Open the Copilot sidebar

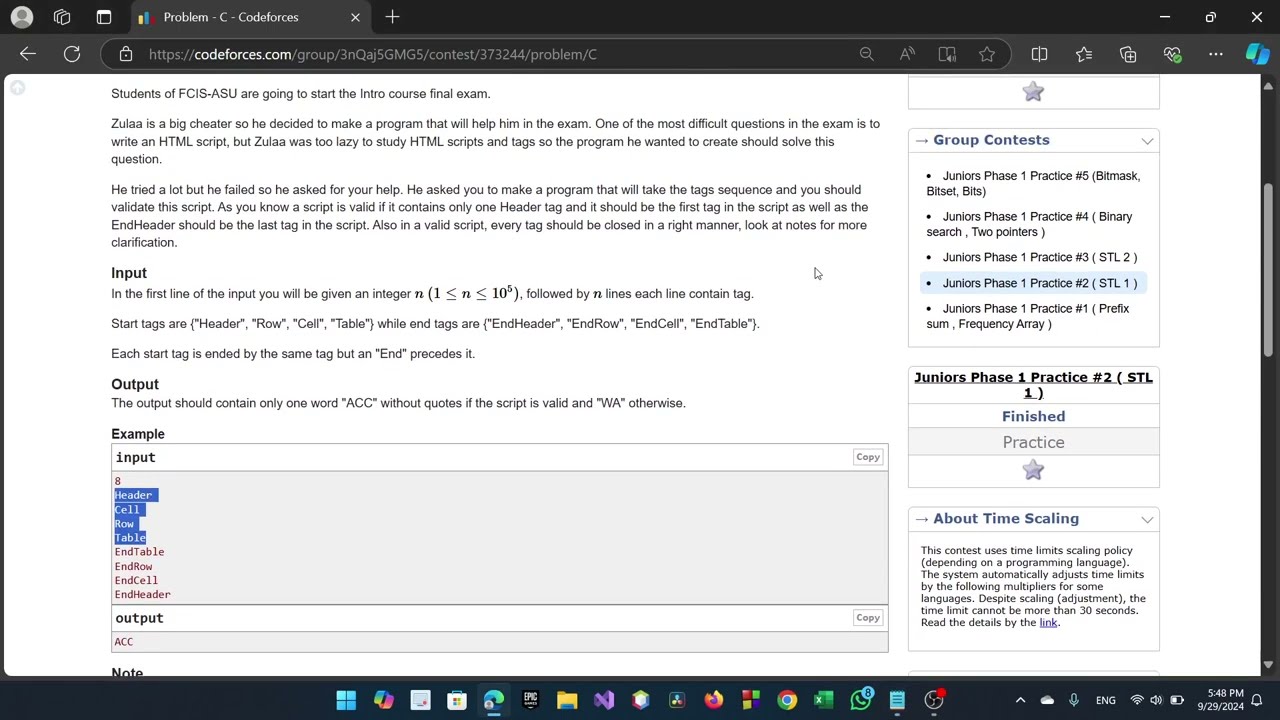point(1257,54)
